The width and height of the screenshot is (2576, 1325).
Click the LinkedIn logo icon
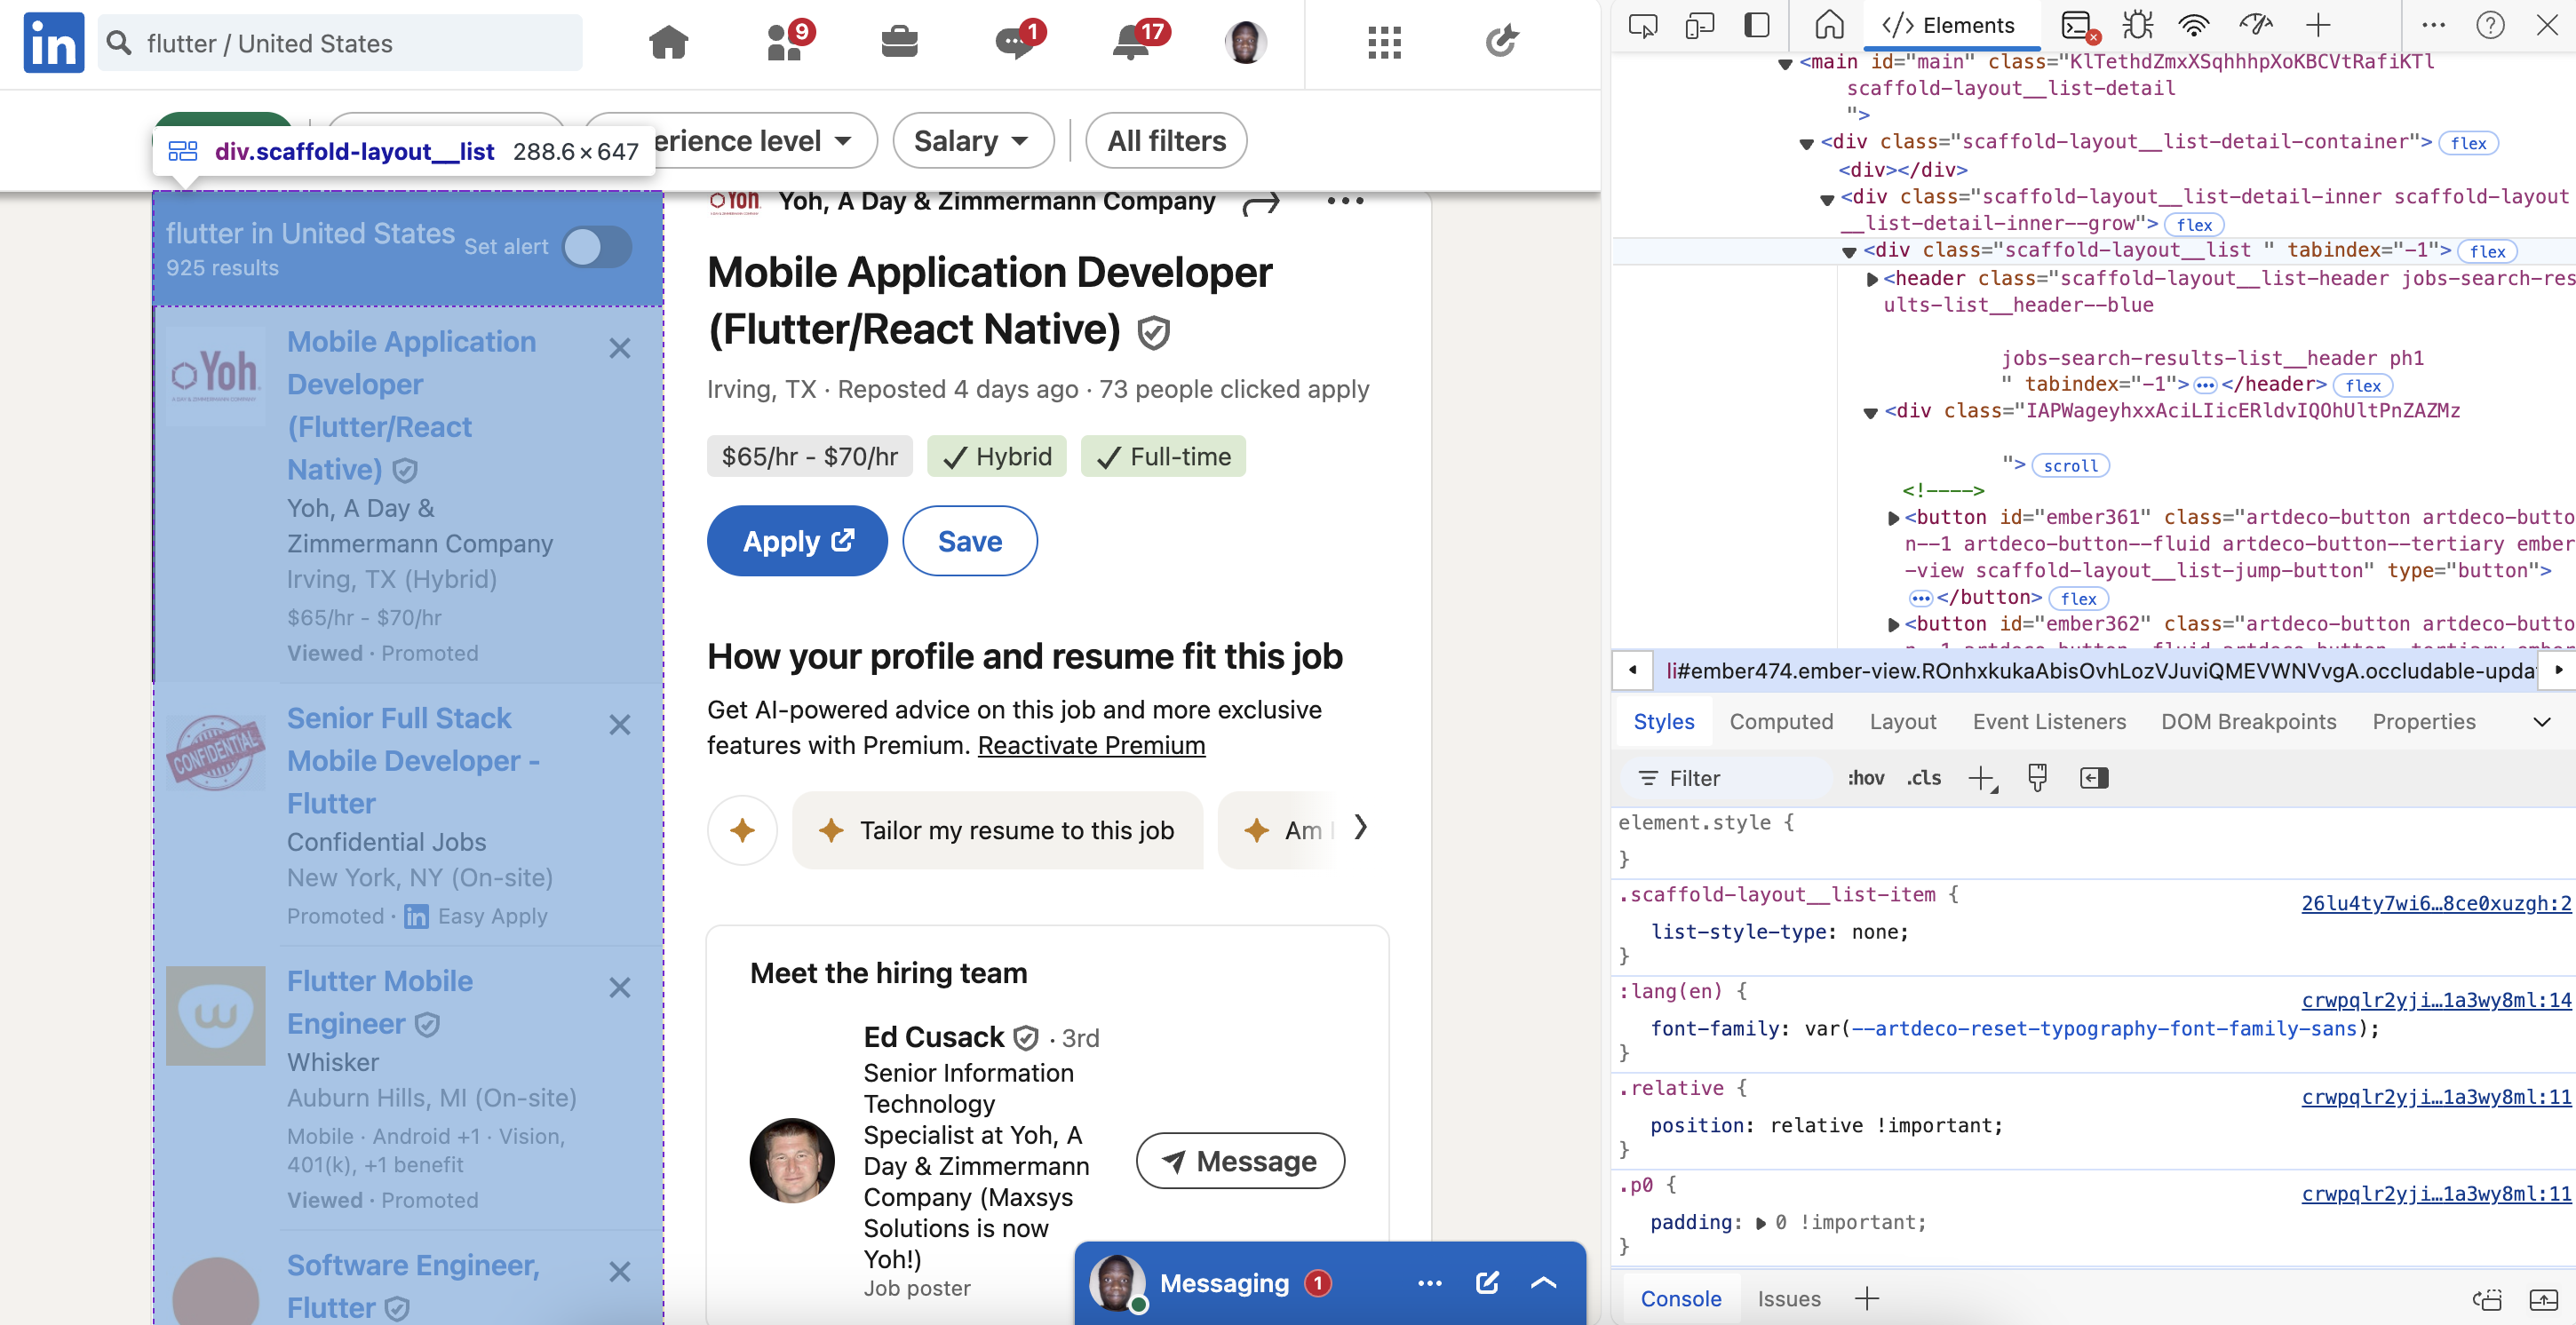(x=54, y=43)
